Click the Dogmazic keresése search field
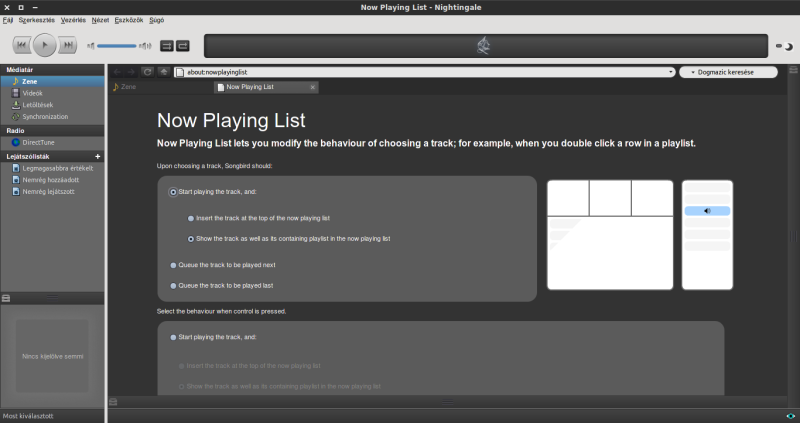The image size is (800, 423). 728,72
